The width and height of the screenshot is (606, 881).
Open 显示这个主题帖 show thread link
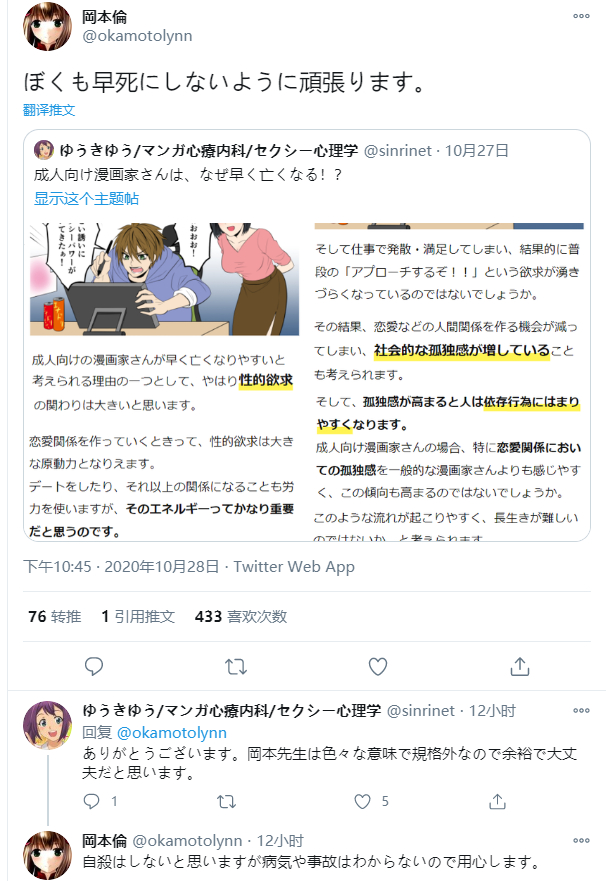pyautogui.click(x=86, y=198)
